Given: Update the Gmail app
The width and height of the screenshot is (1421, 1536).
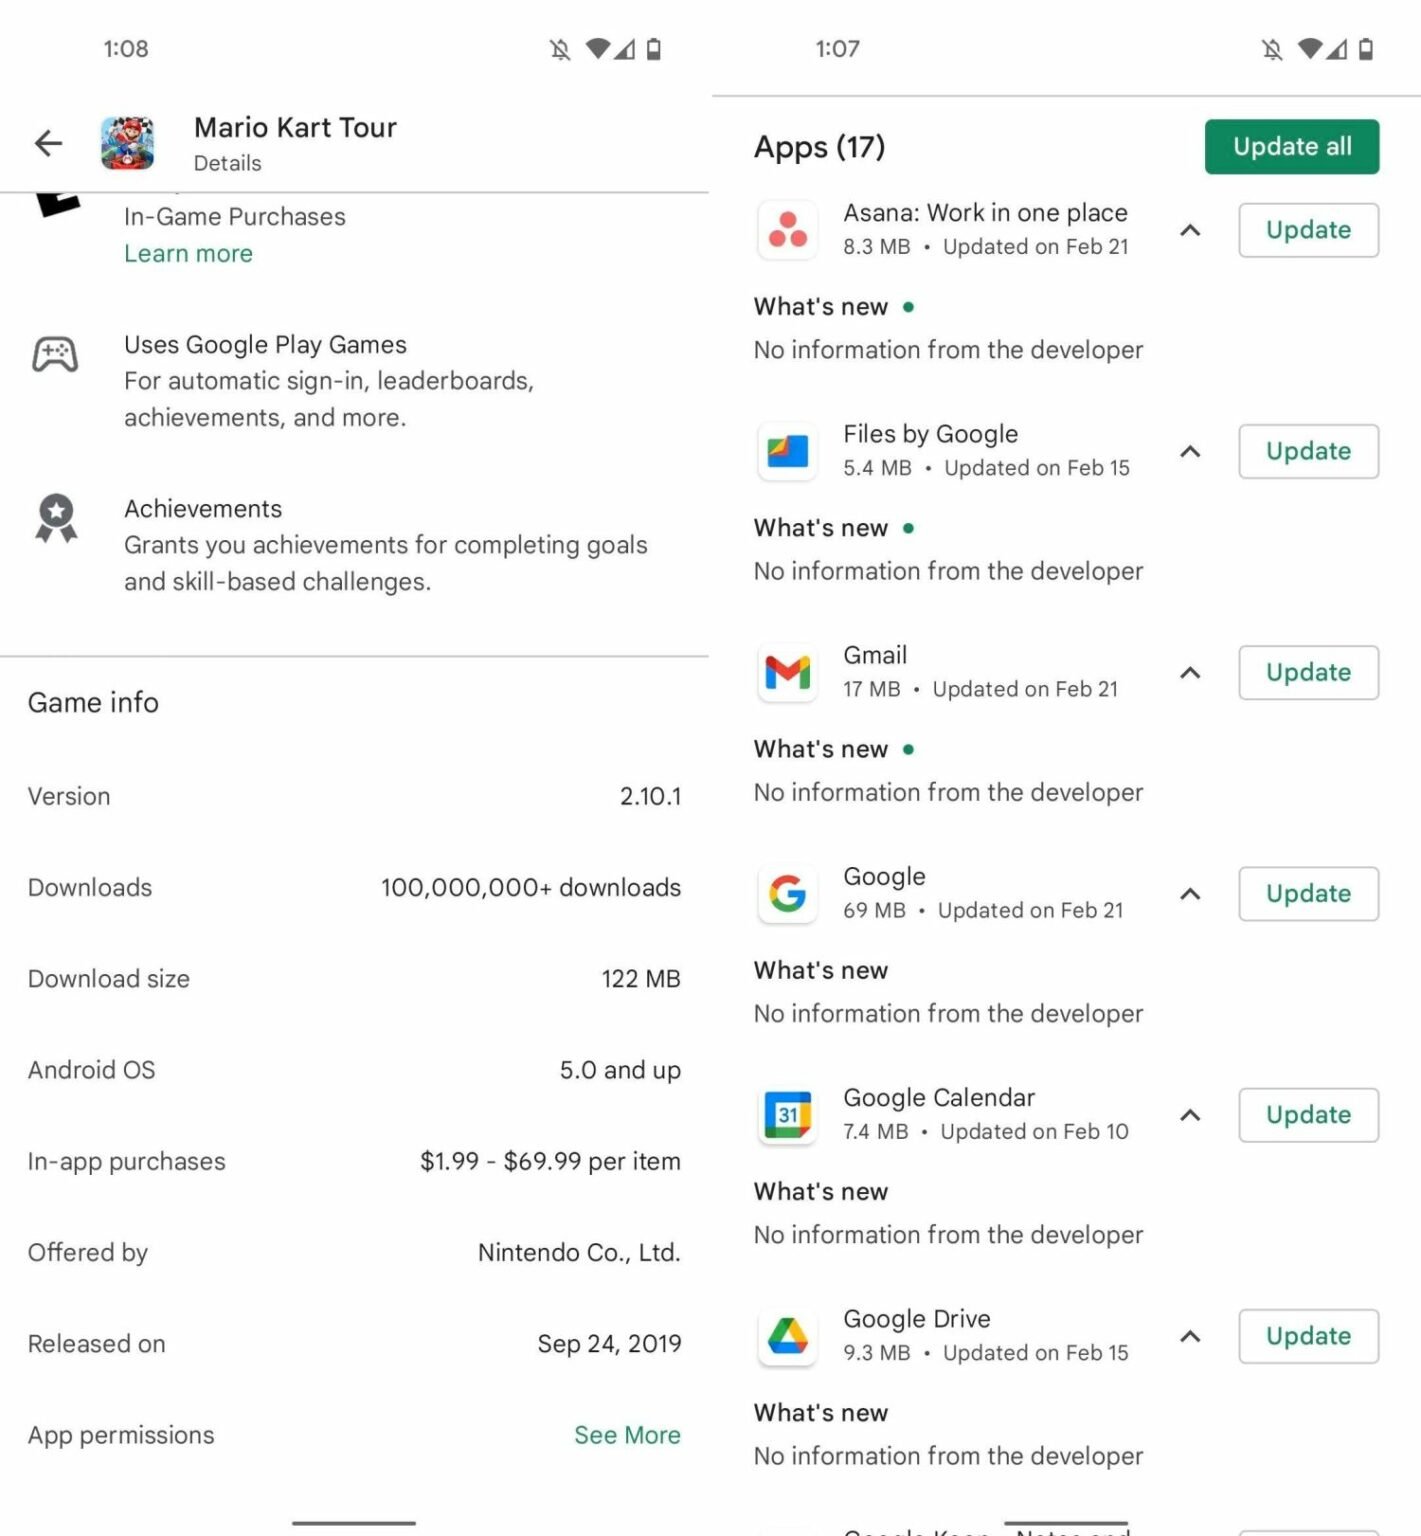Looking at the screenshot, I should pos(1308,673).
